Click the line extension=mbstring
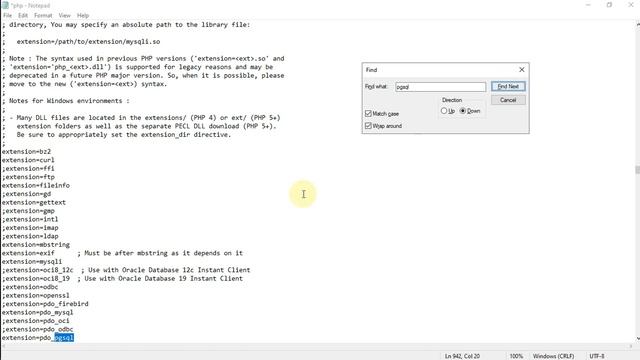This screenshot has height=360, width=640. (36, 245)
